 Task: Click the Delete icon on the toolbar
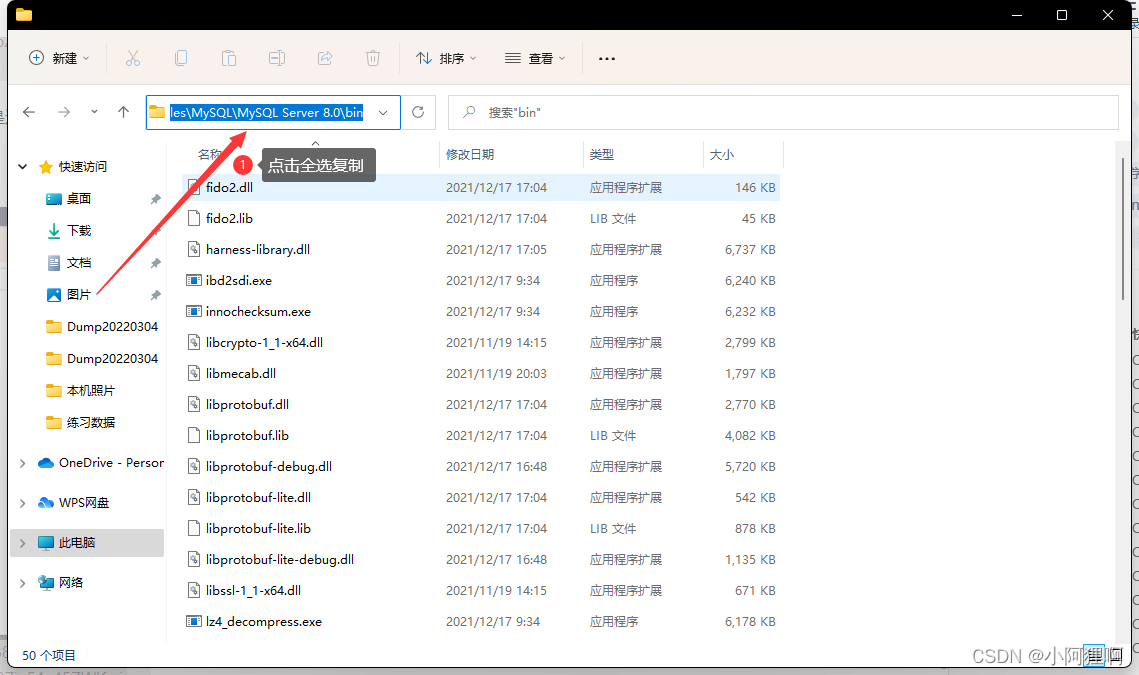(x=373, y=58)
